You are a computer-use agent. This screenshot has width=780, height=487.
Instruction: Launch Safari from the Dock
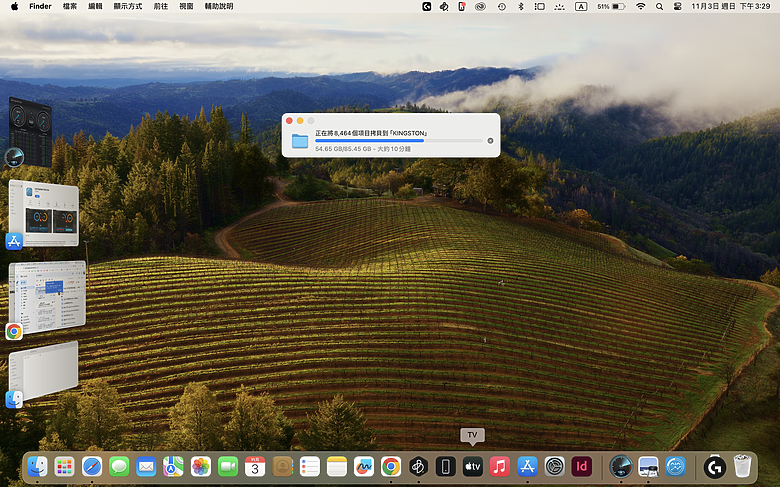(92, 467)
